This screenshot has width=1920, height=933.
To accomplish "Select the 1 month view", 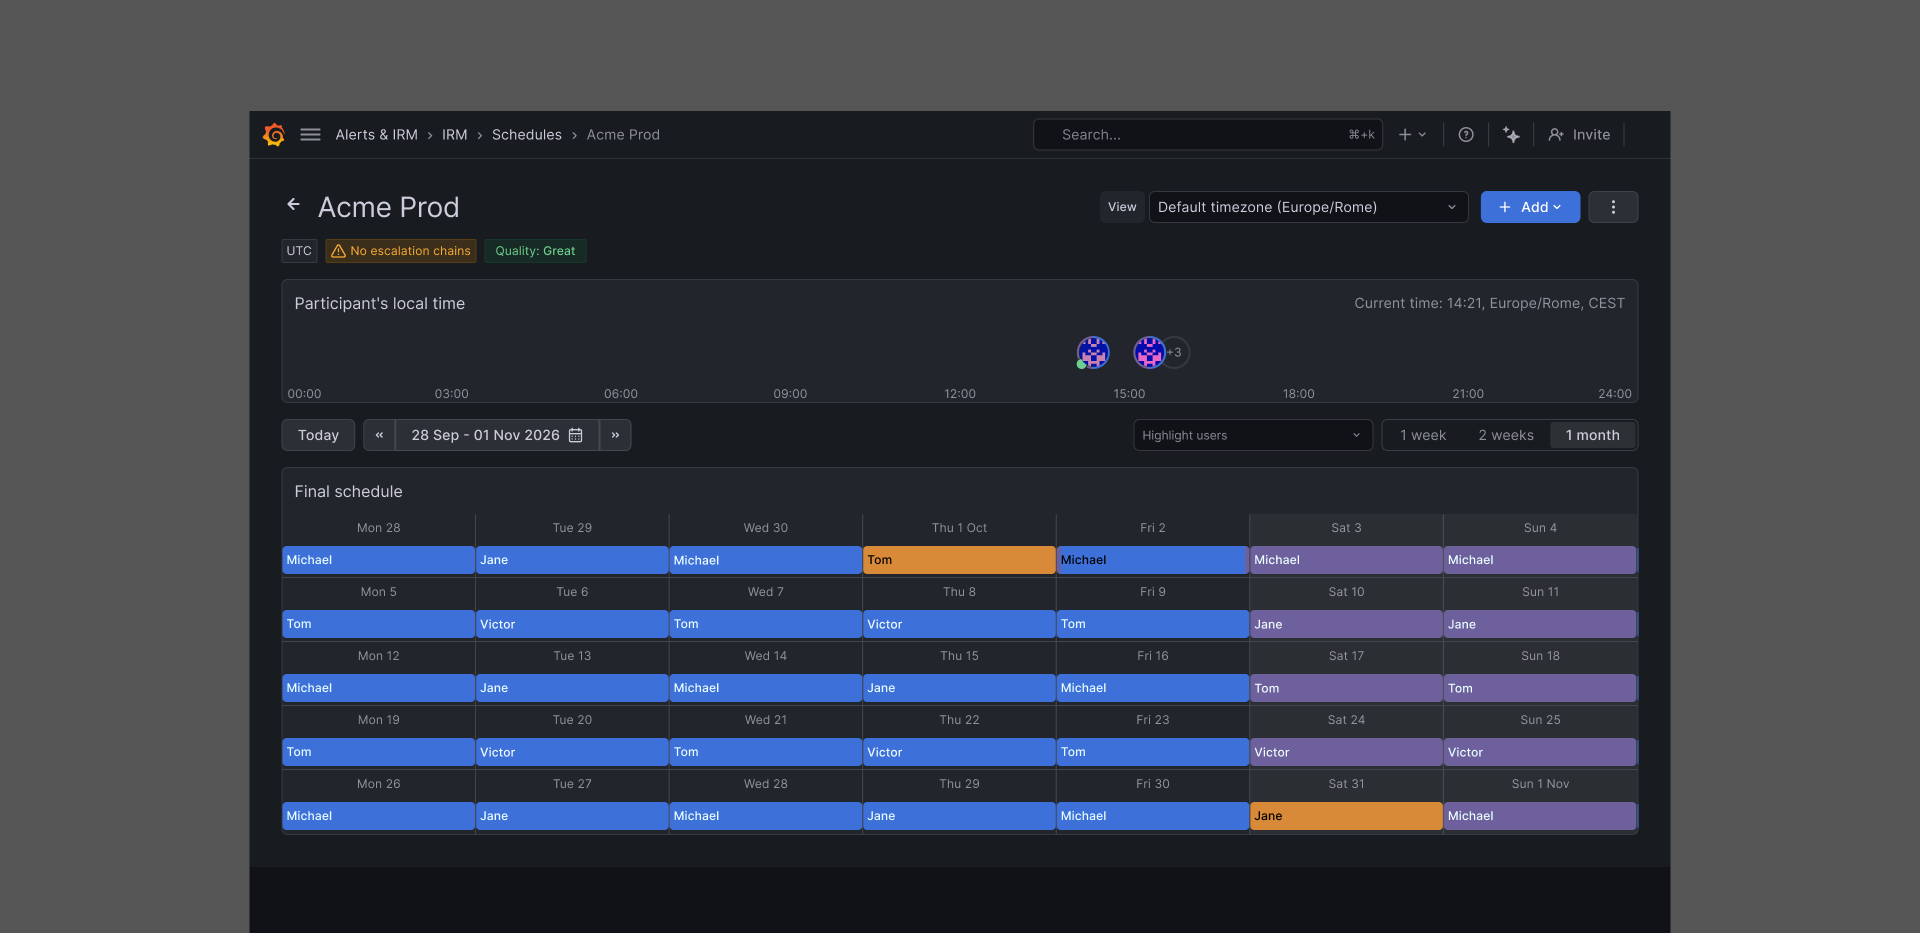I will point(1593,435).
